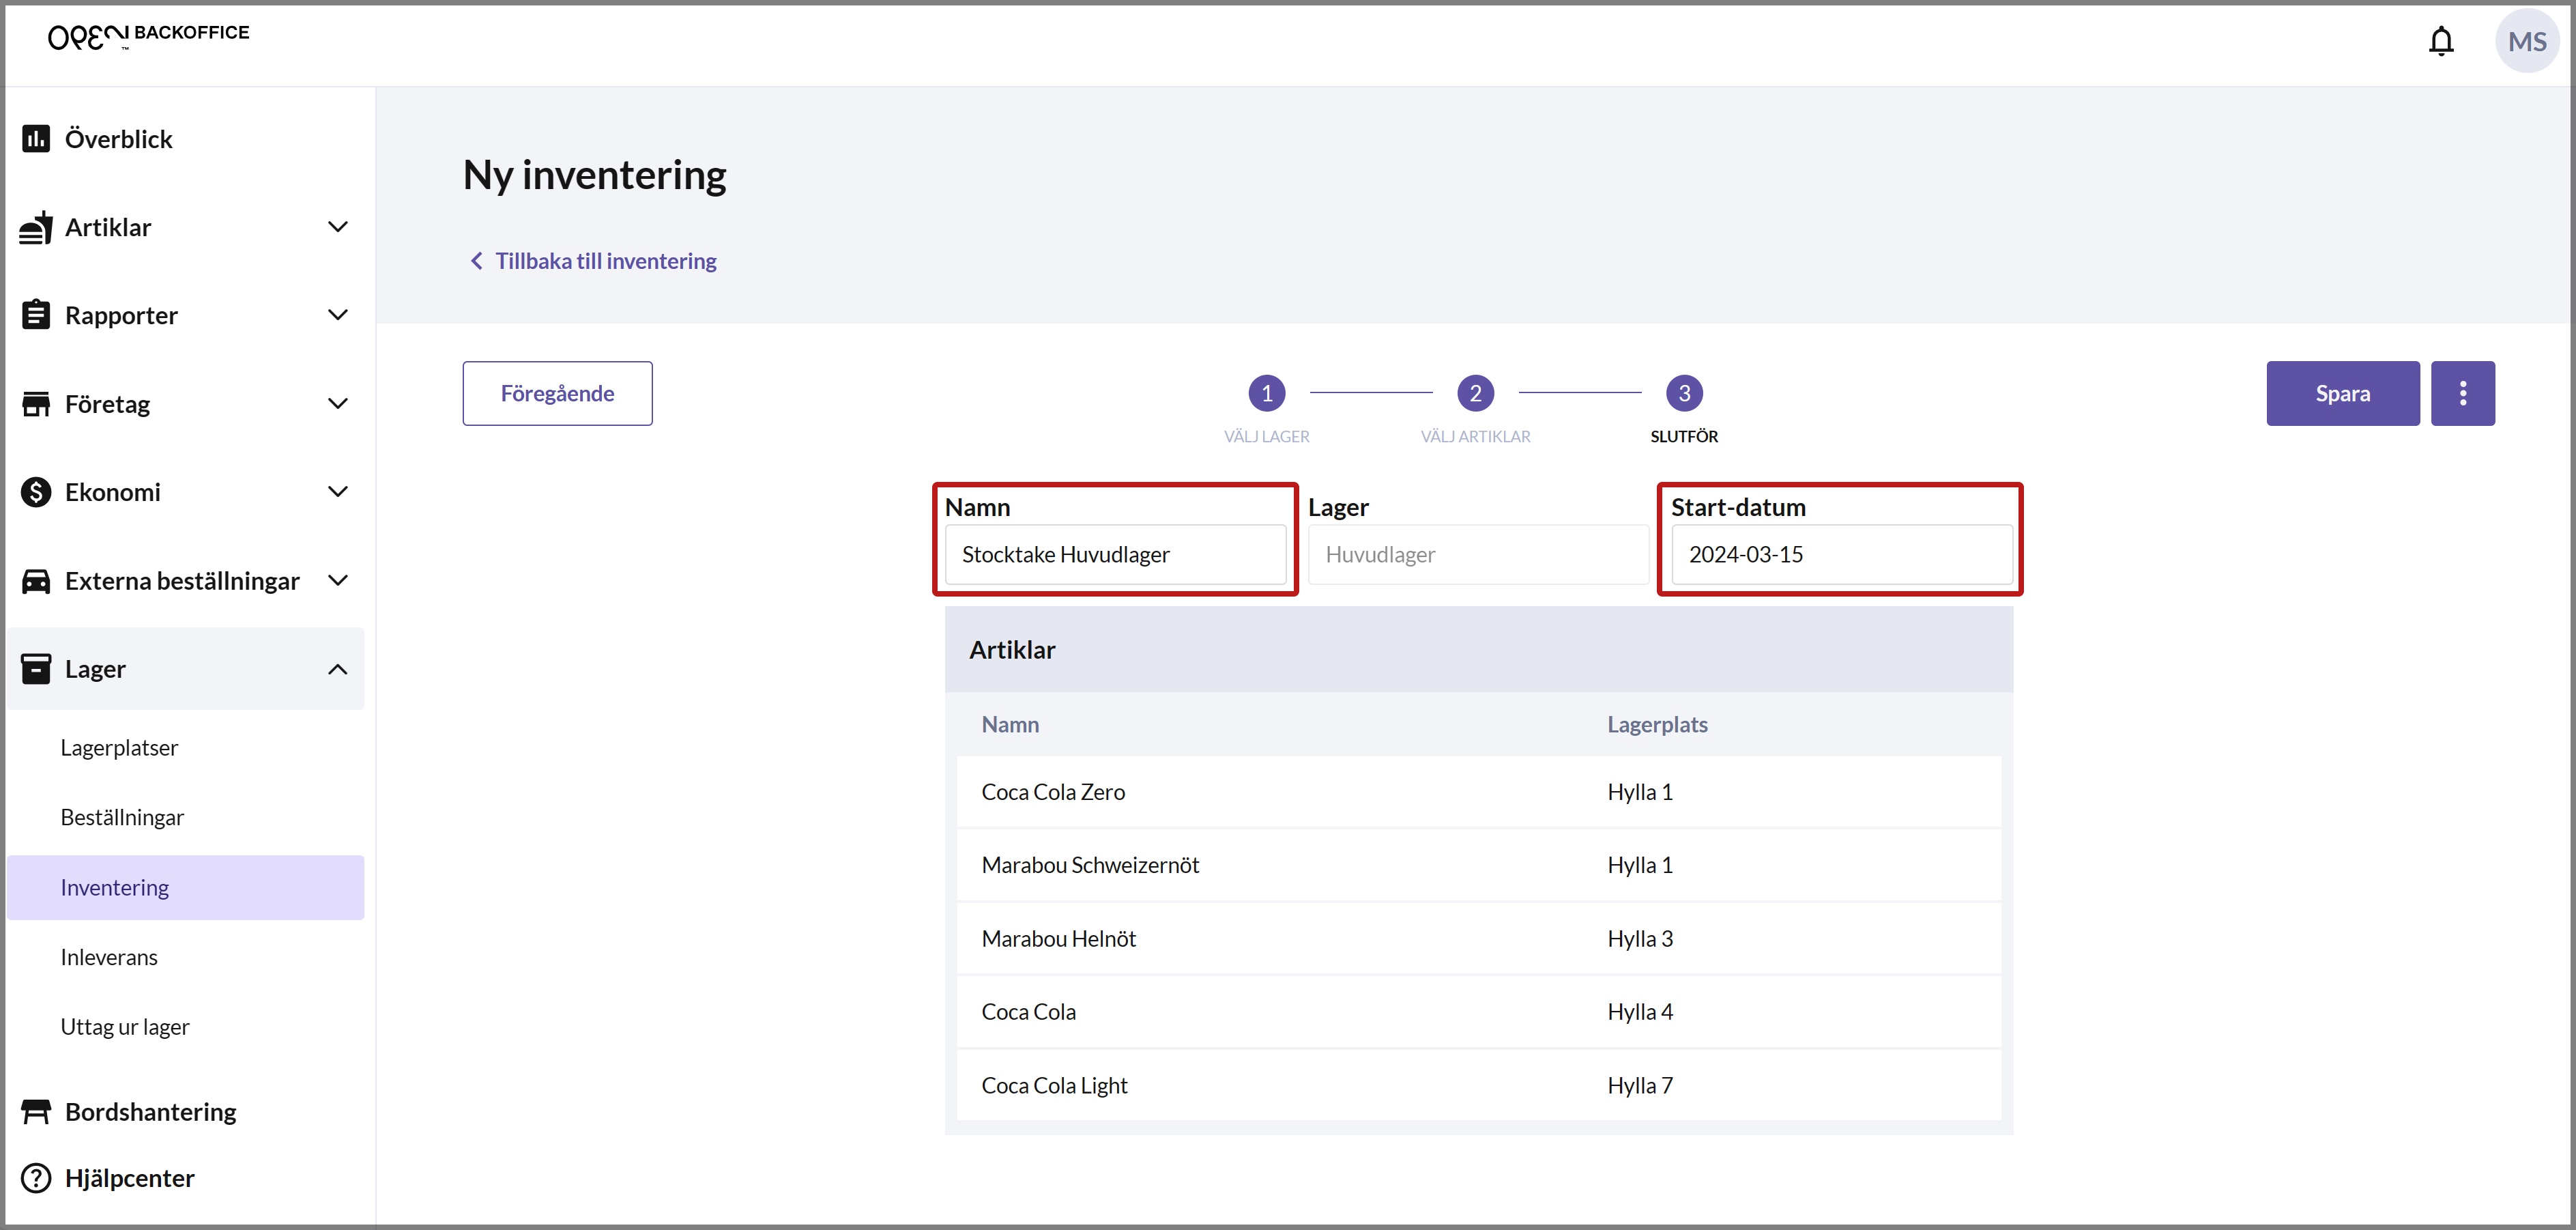Expand the Artiklar menu chevron

(338, 227)
